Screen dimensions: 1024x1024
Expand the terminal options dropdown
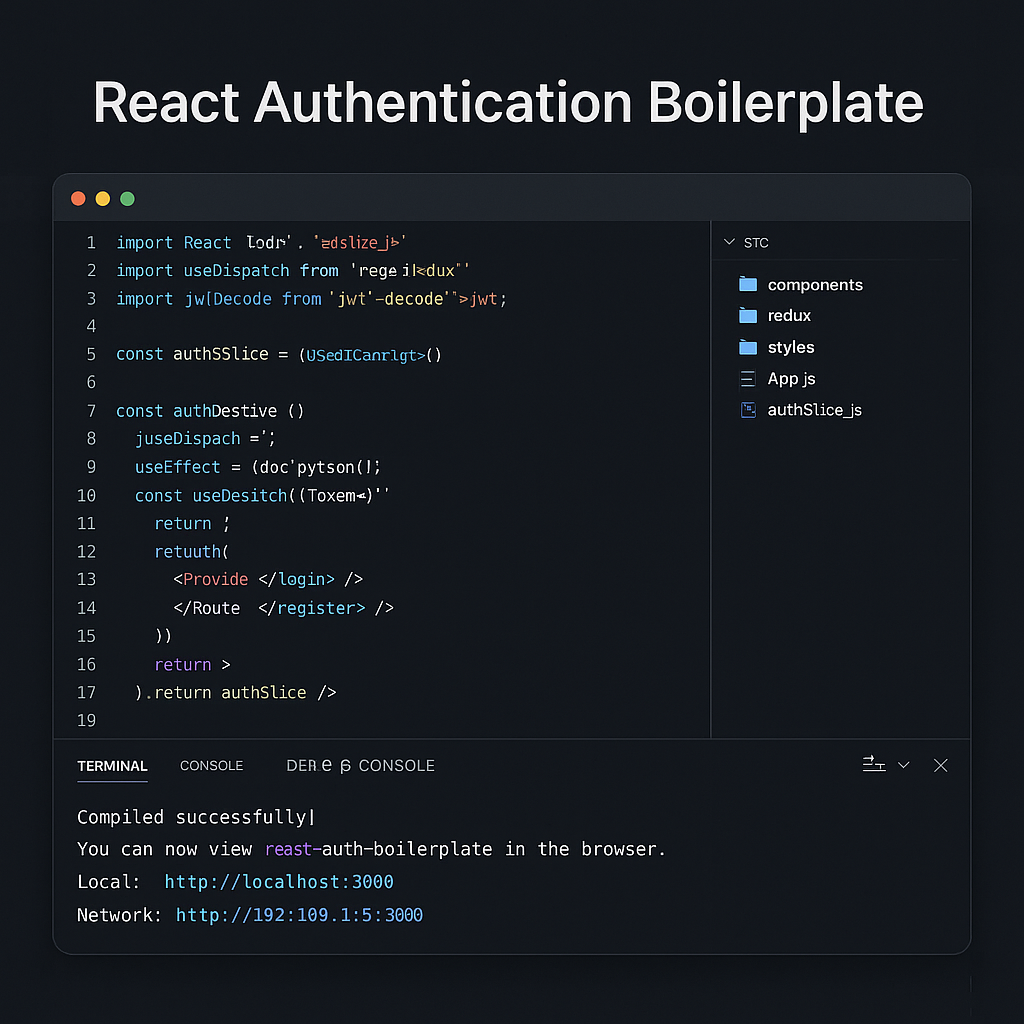point(904,764)
